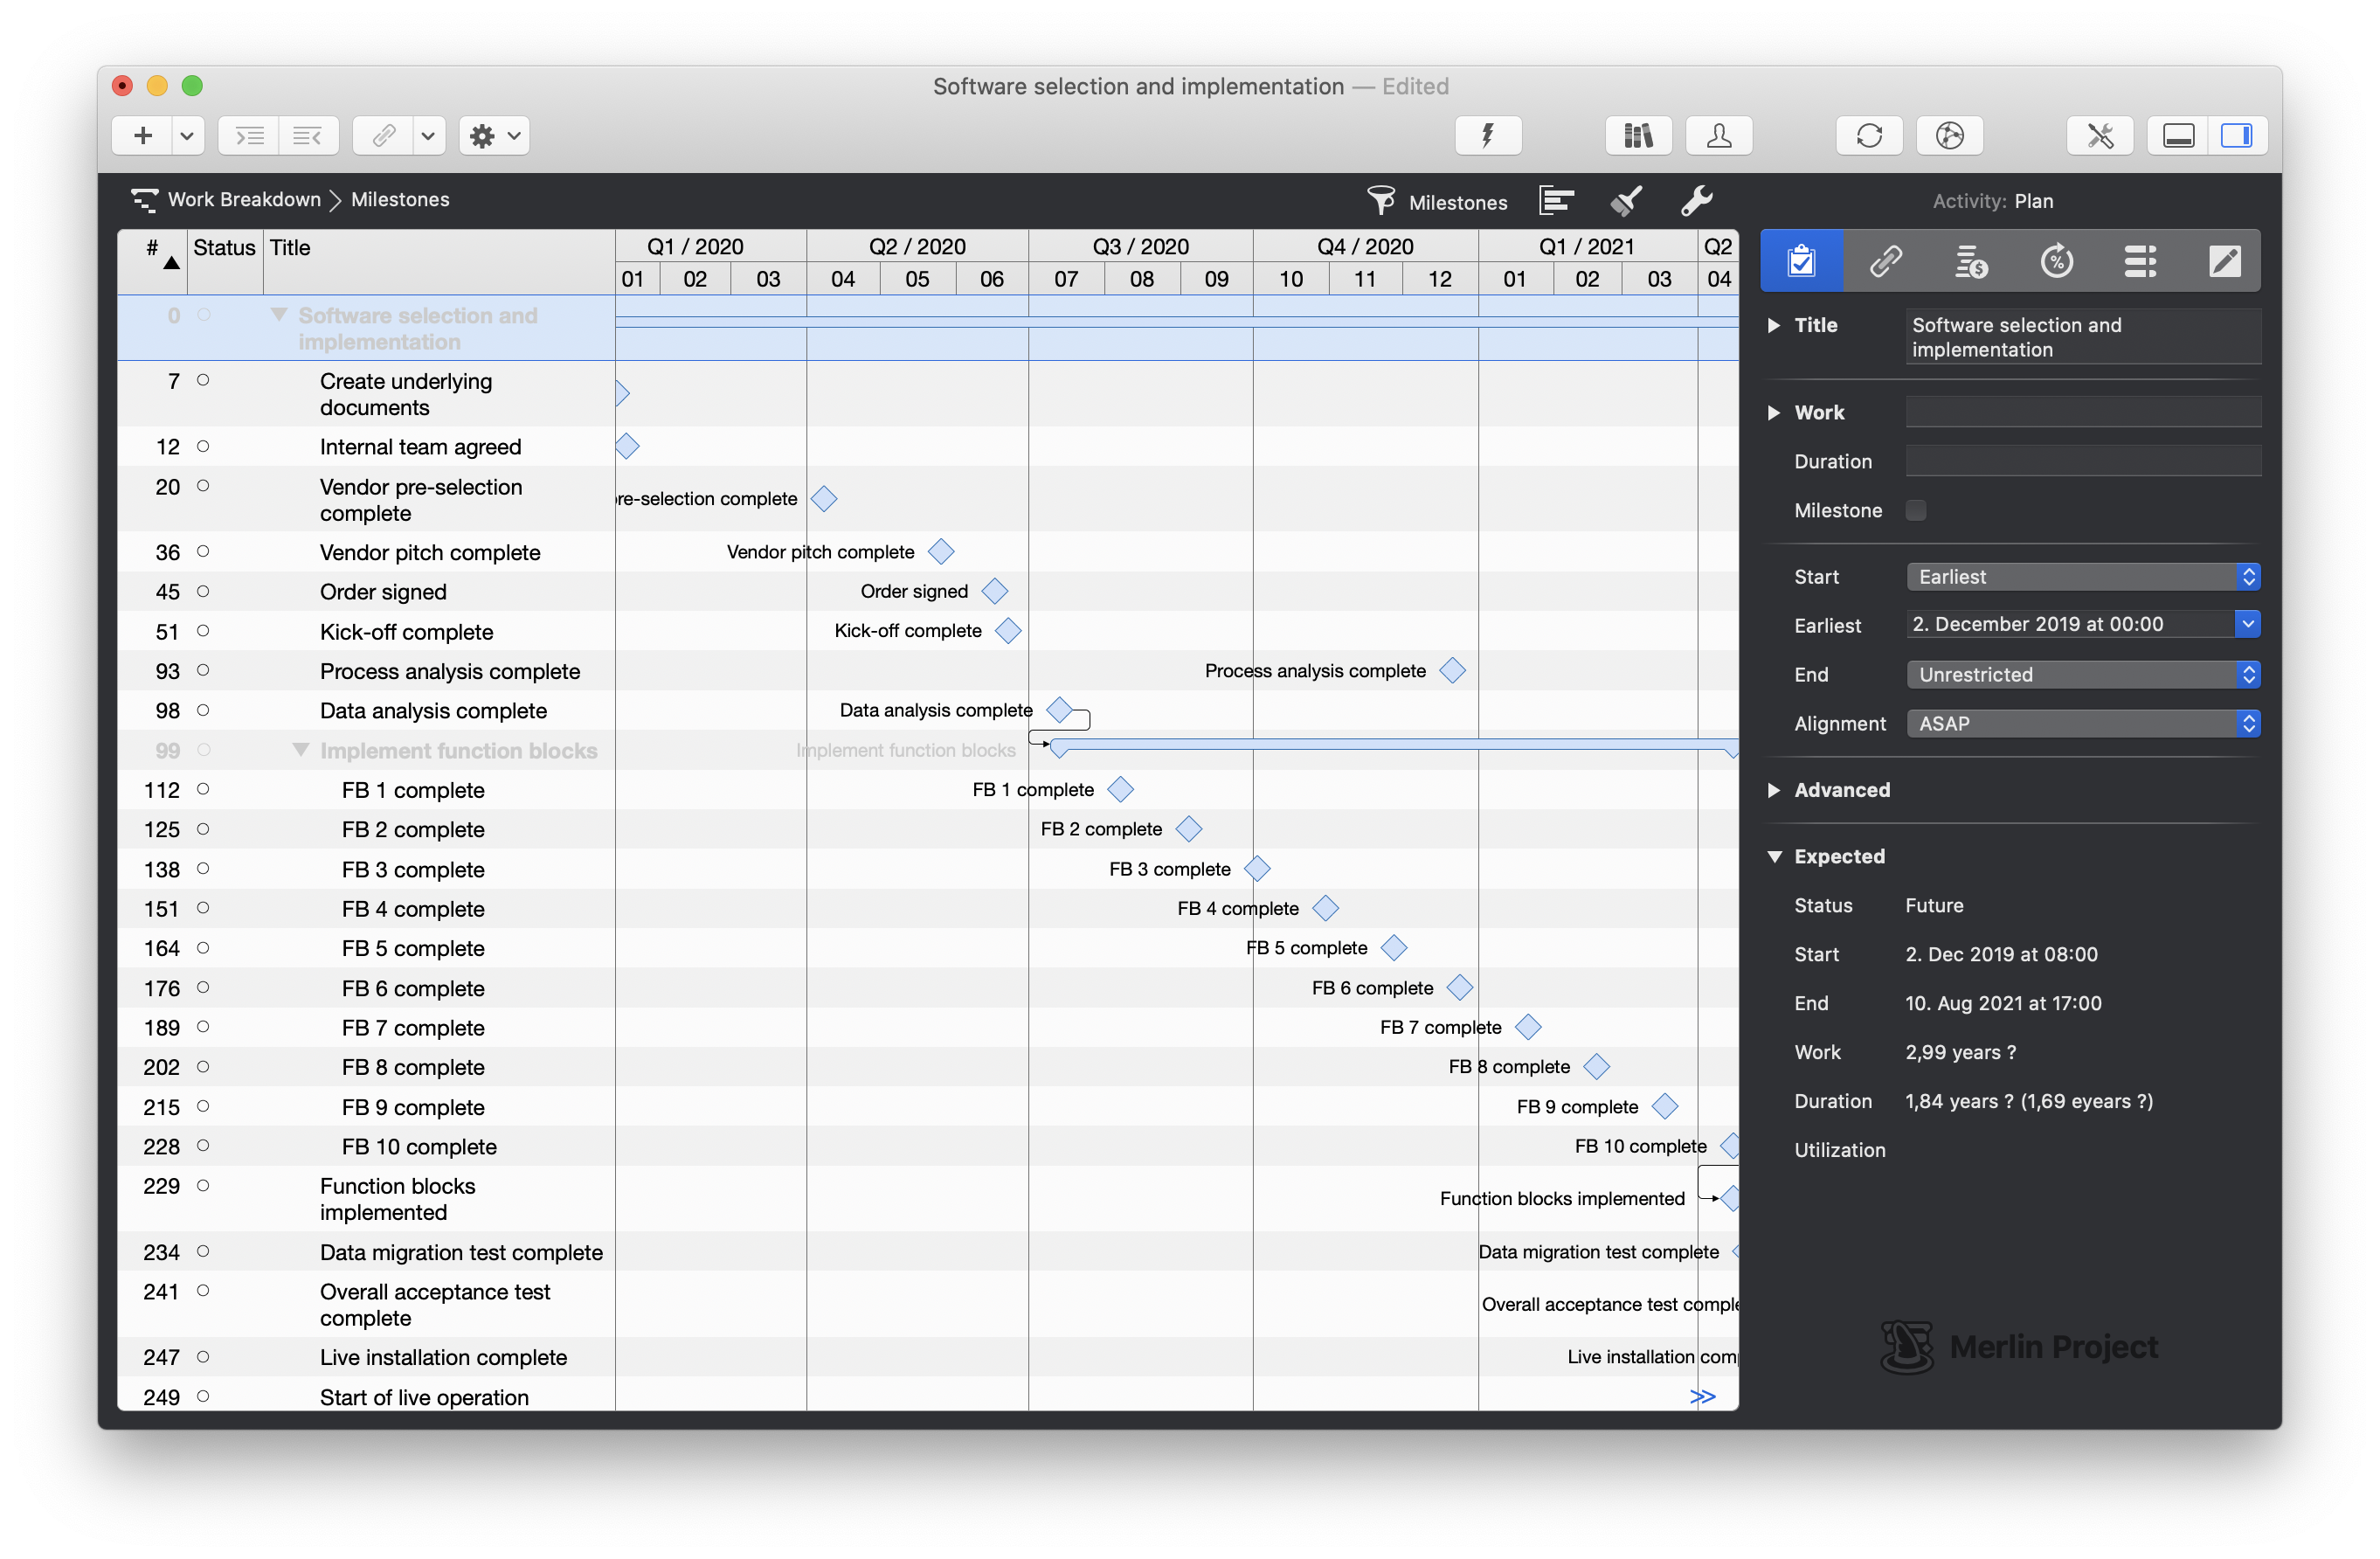Outdent the selected activity
Viewport: 2380px width, 1559px height.
pos(308,135)
